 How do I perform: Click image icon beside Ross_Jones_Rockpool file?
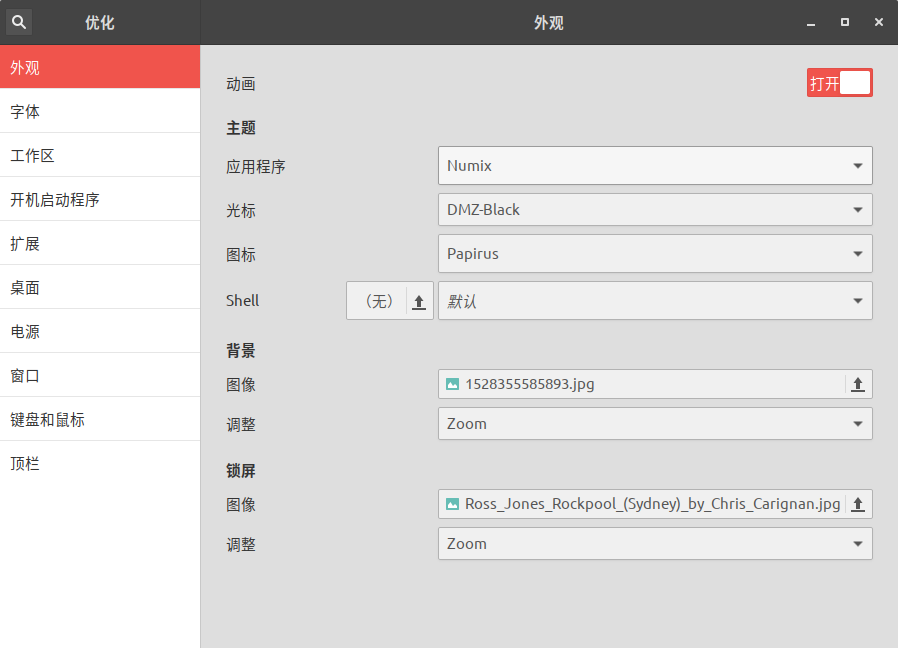click(x=452, y=504)
